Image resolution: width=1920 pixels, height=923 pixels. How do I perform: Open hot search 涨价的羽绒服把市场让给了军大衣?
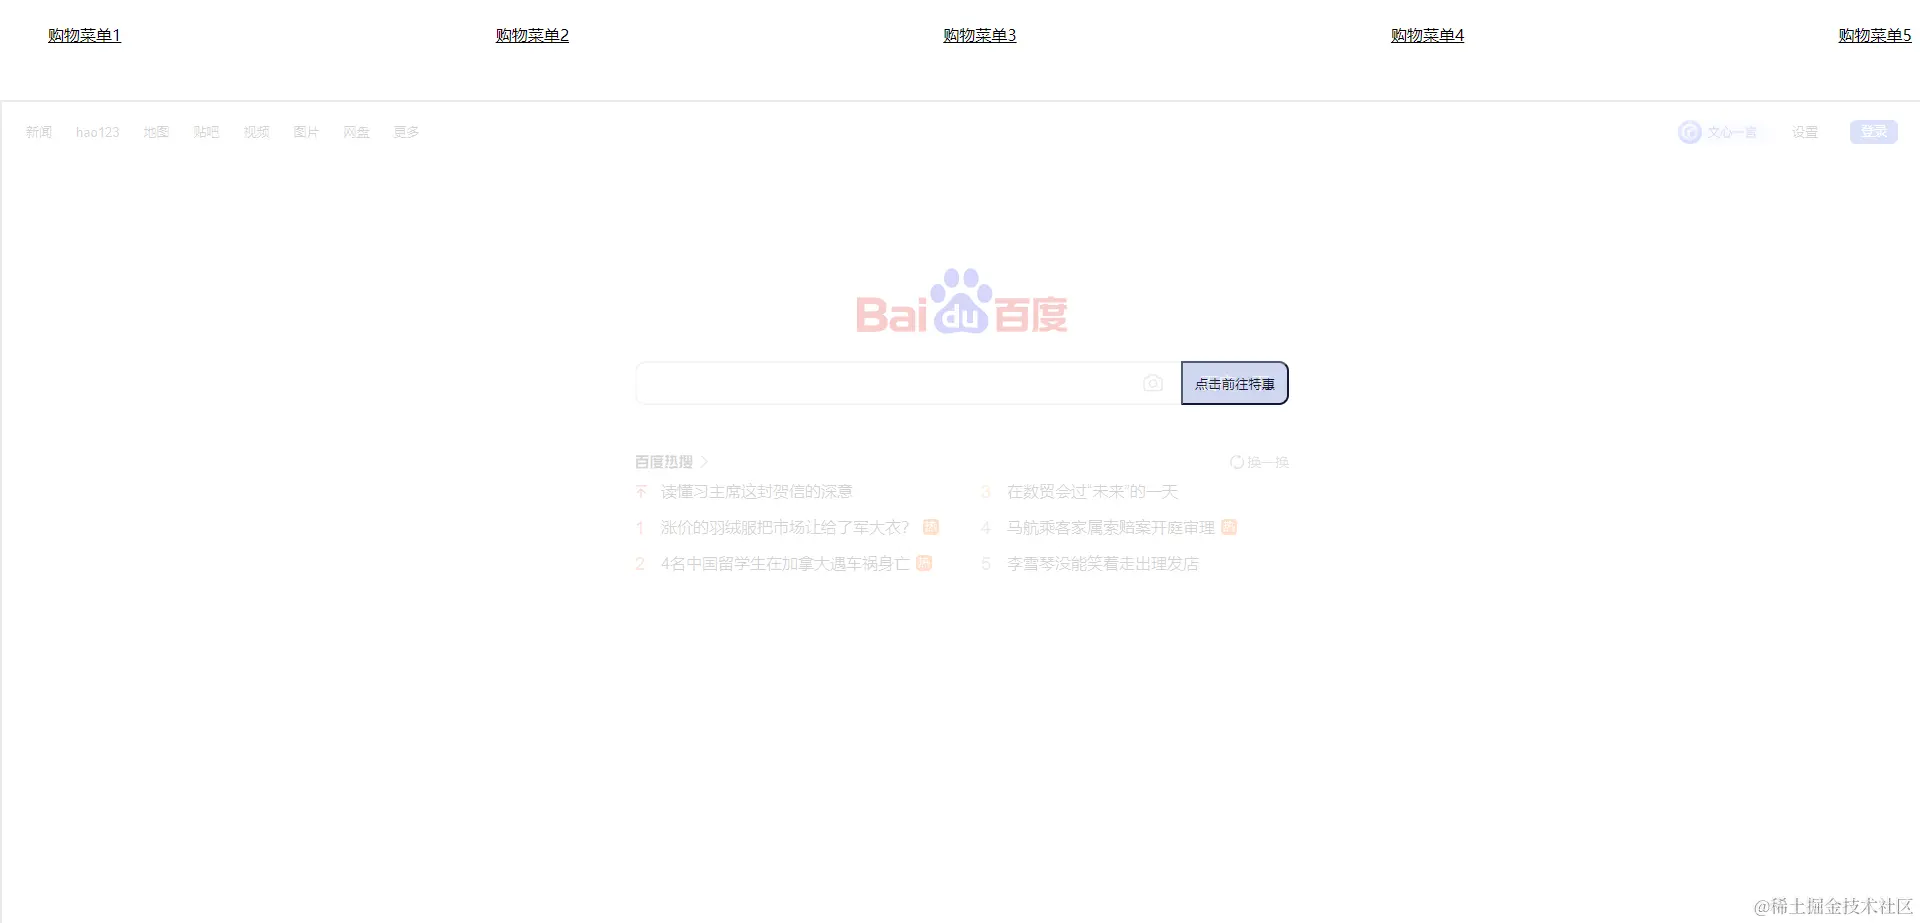point(785,527)
